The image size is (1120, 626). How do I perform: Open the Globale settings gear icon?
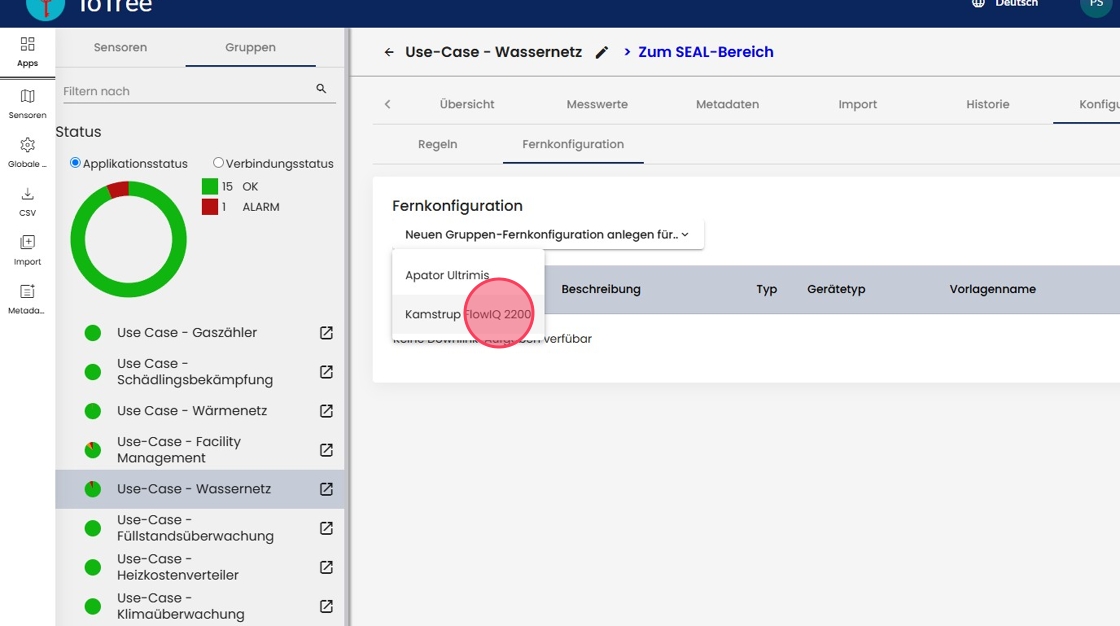(27, 145)
